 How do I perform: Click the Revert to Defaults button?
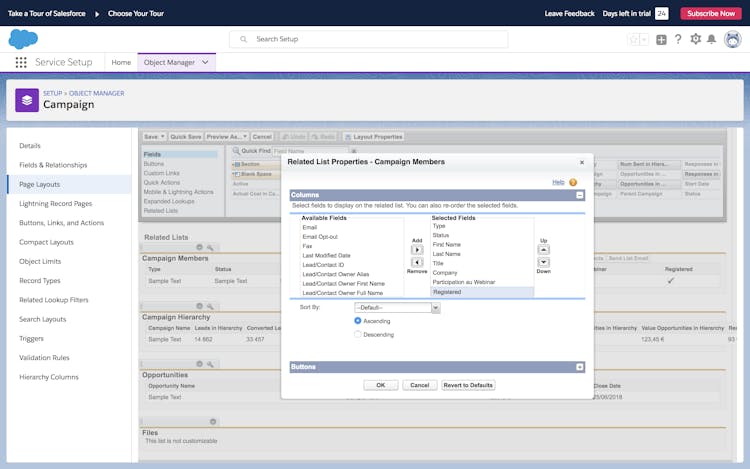[468, 385]
